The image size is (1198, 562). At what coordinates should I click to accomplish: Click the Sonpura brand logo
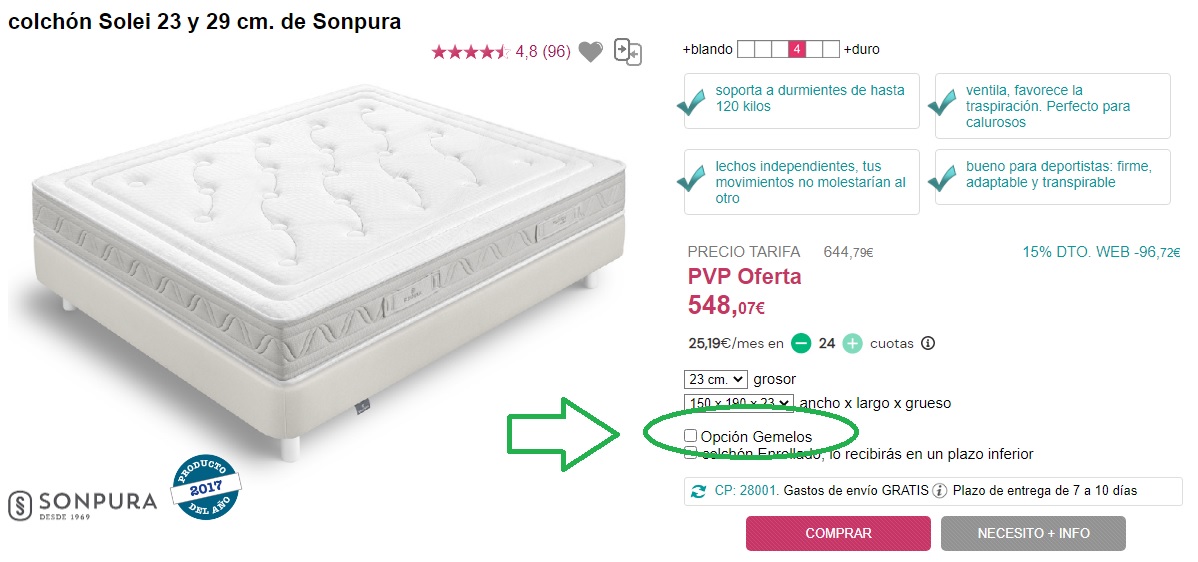click(x=83, y=504)
